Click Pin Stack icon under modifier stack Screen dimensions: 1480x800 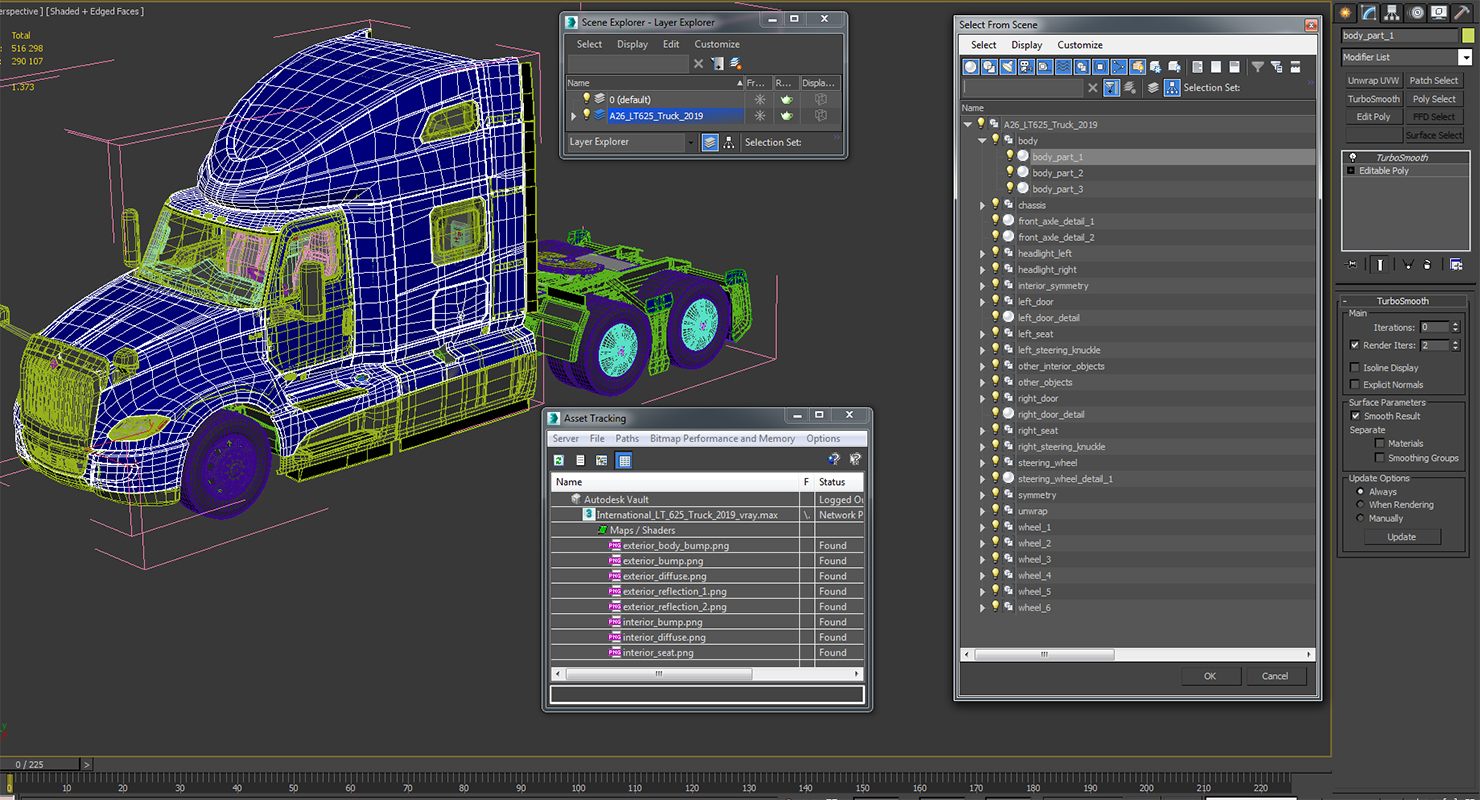coord(1353,264)
